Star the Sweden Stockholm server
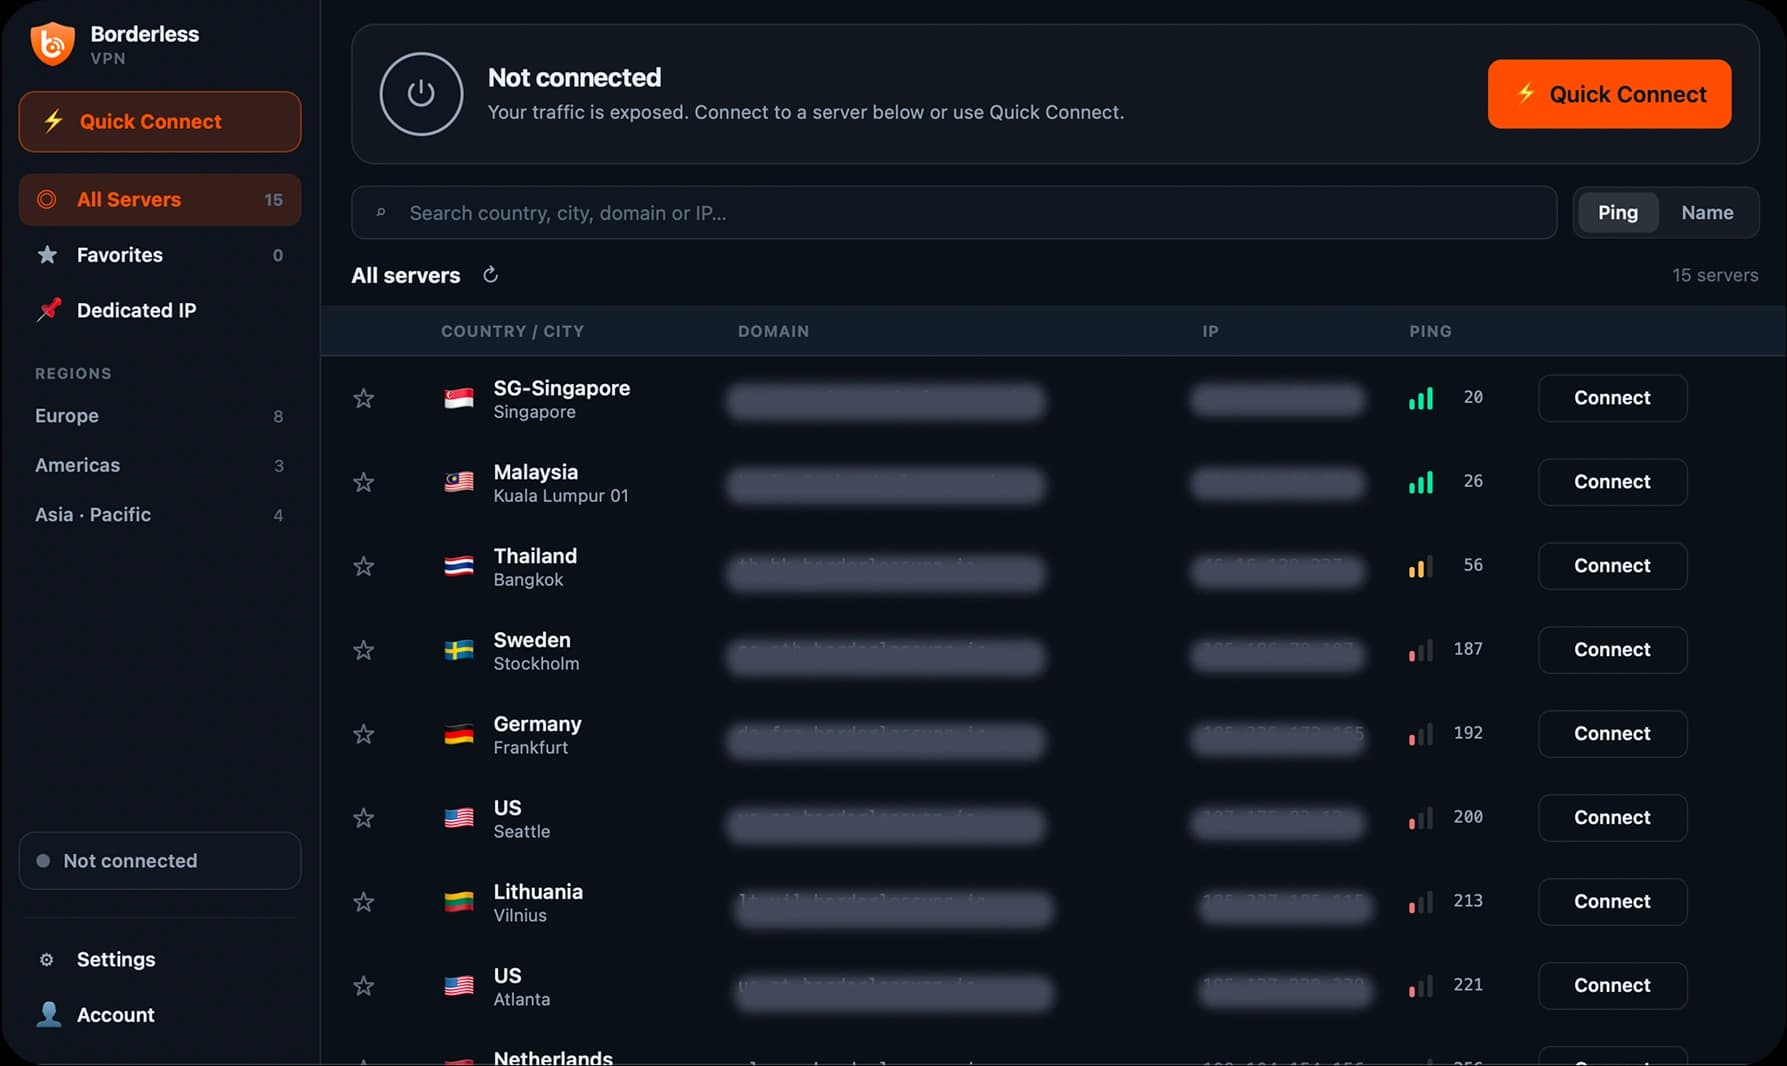 tap(364, 650)
